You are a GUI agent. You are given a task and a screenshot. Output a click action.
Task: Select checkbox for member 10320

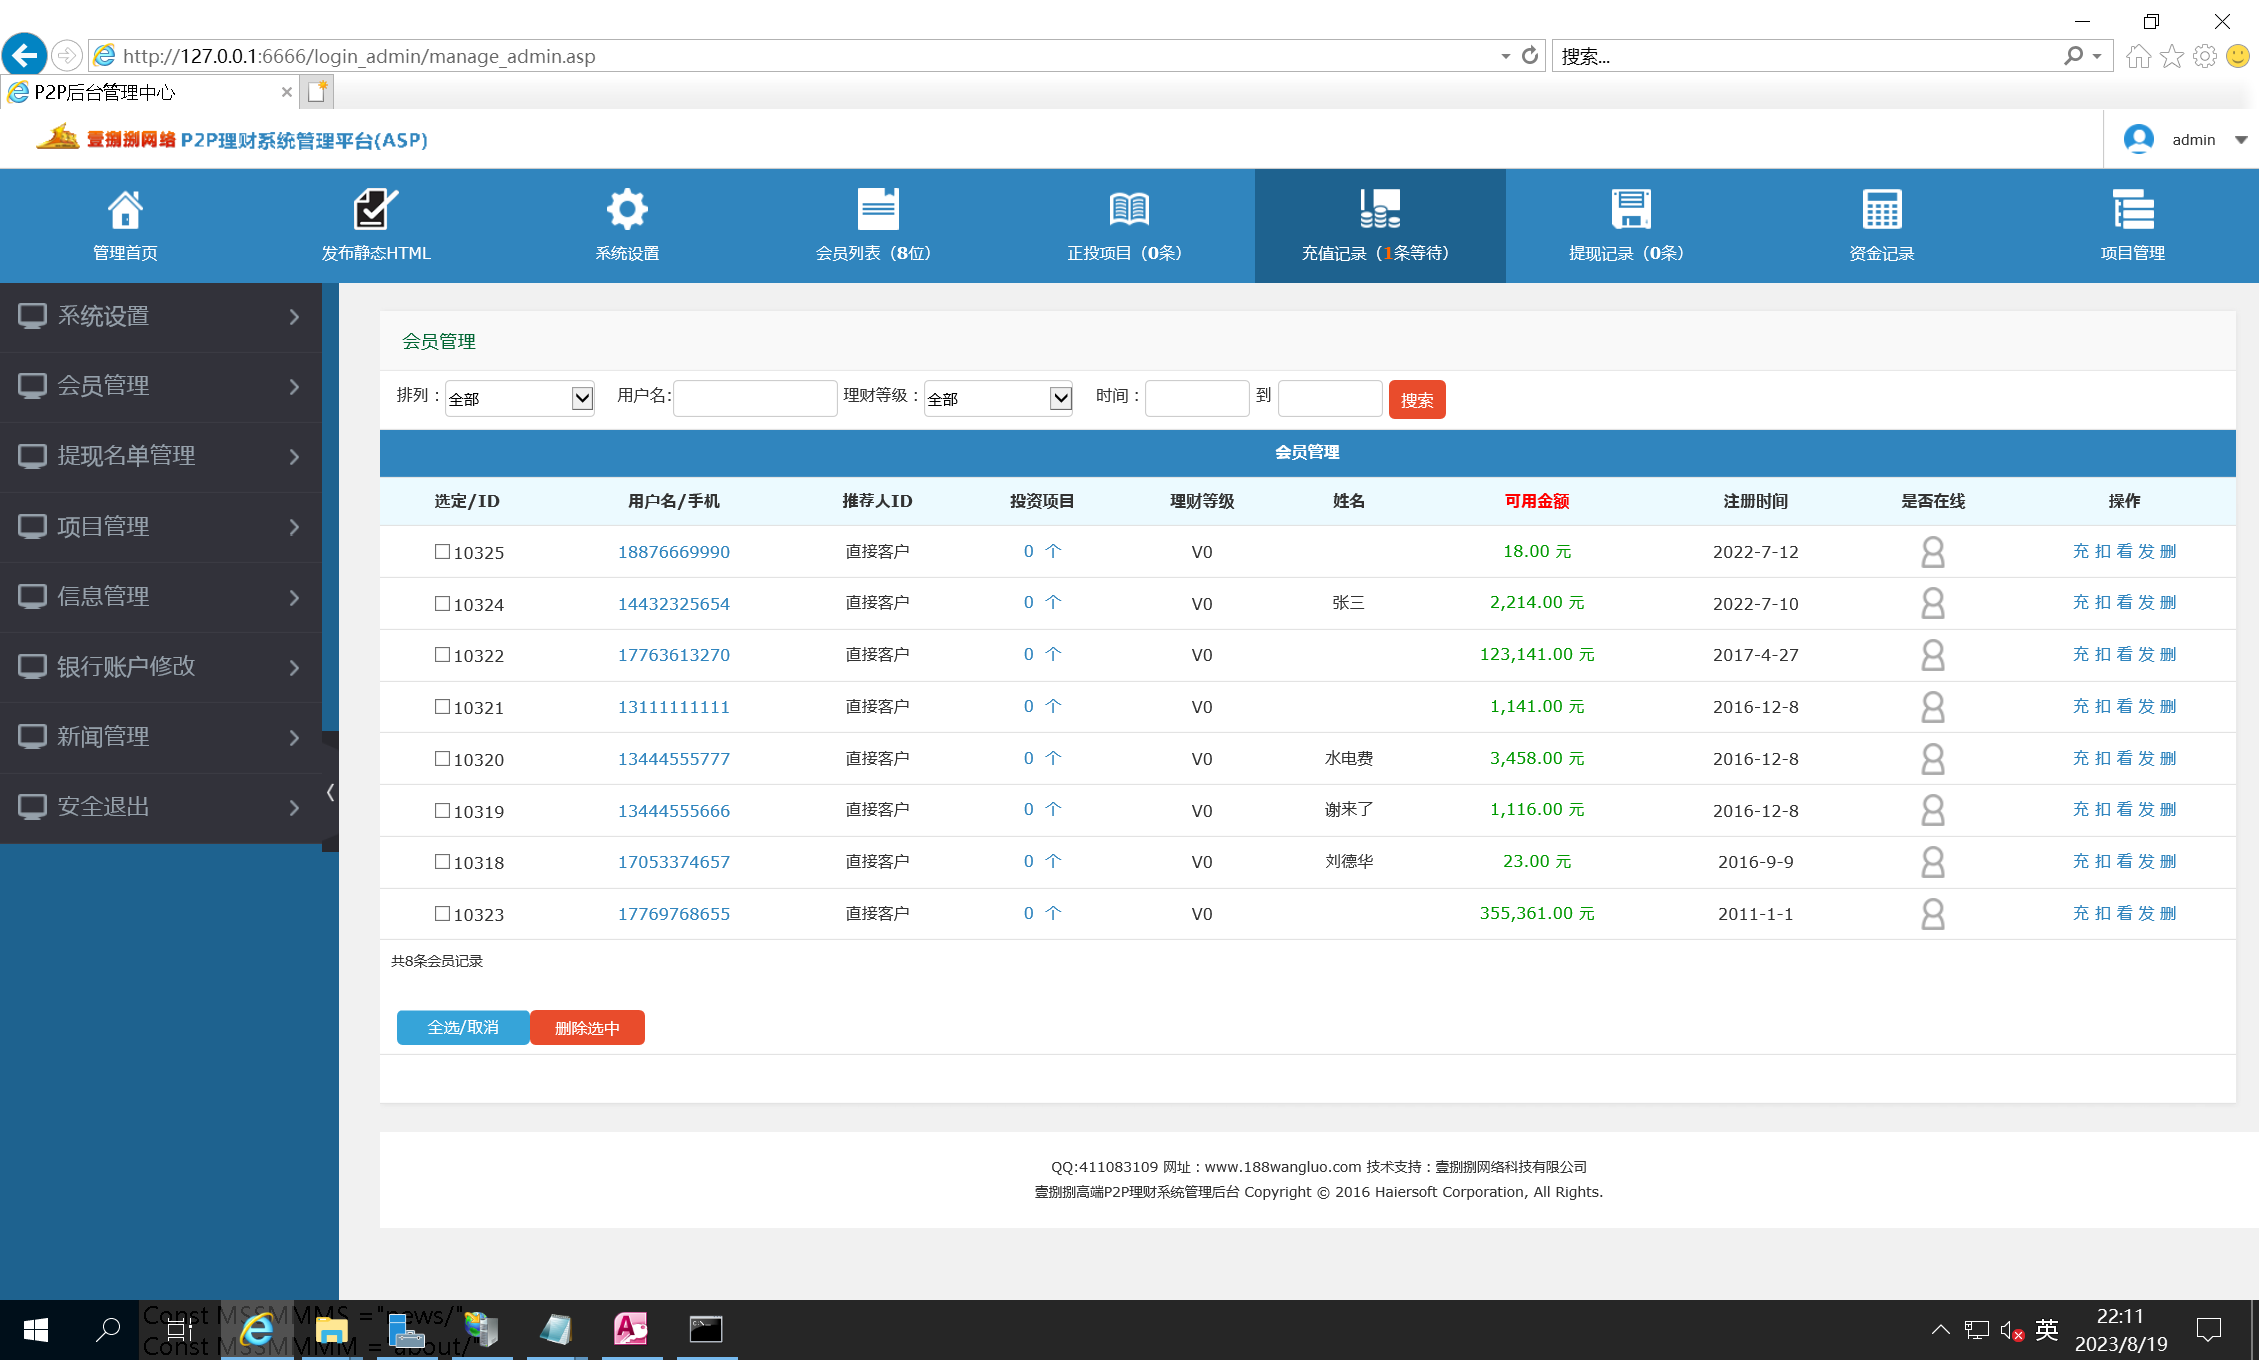(442, 758)
